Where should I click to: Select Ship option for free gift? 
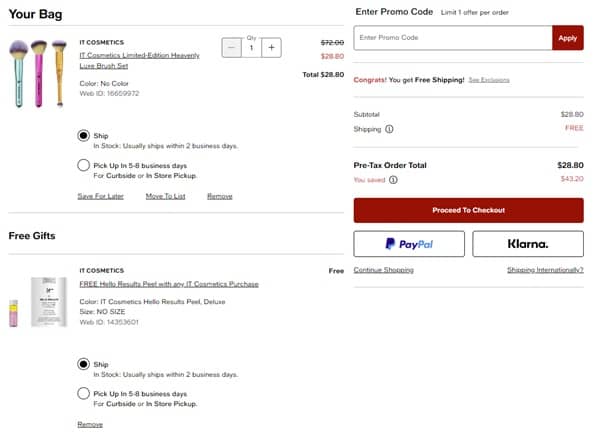point(84,364)
